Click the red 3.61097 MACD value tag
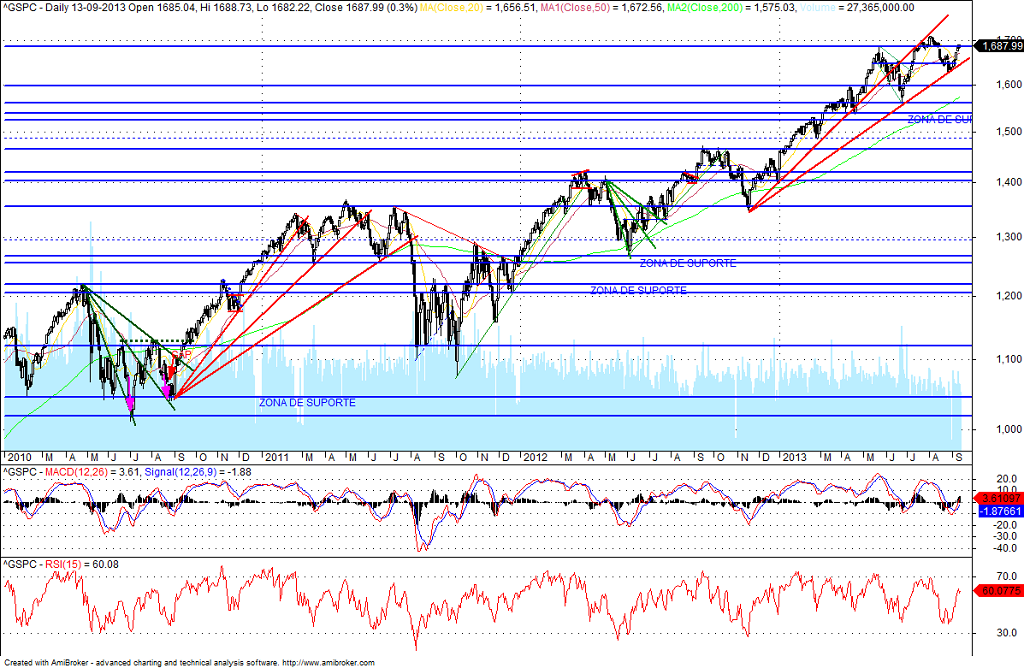 [x=999, y=498]
